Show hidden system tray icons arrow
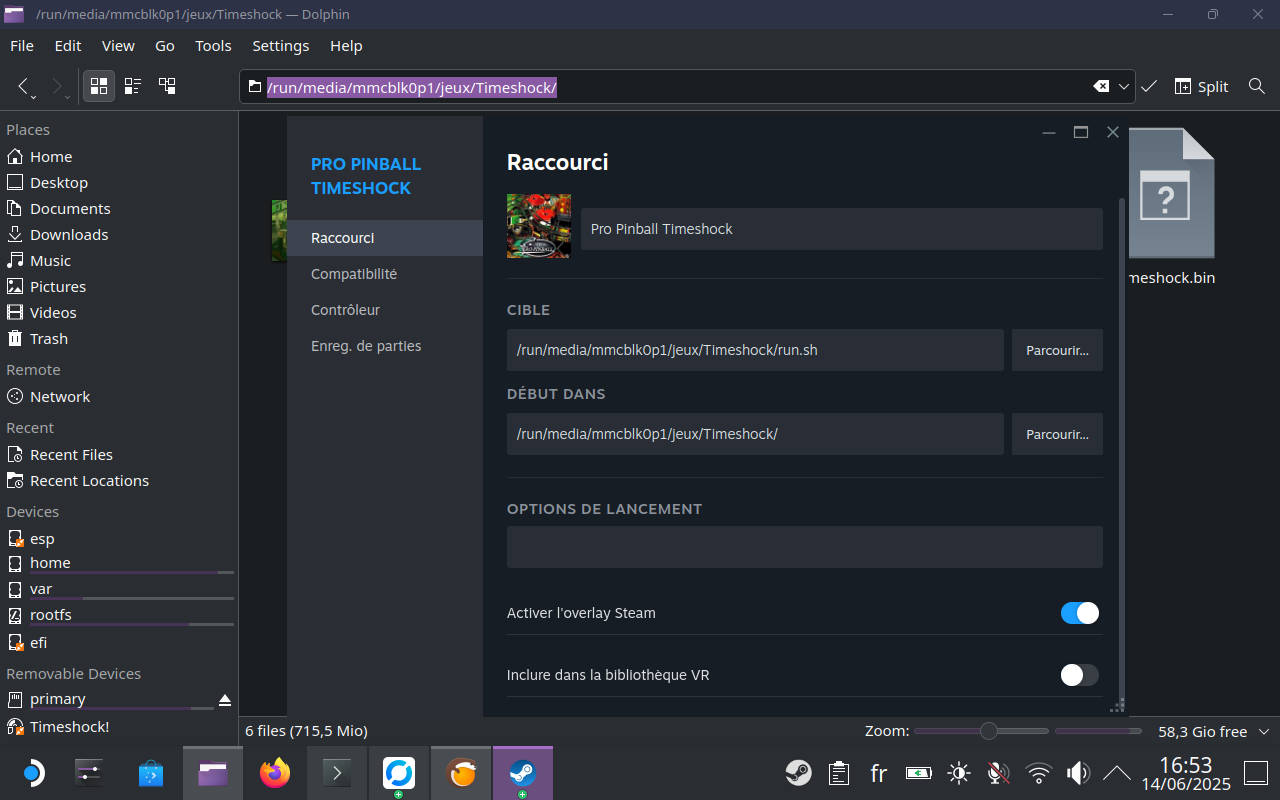This screenshot has height=800, width=1280. (x=1116, y=773)
